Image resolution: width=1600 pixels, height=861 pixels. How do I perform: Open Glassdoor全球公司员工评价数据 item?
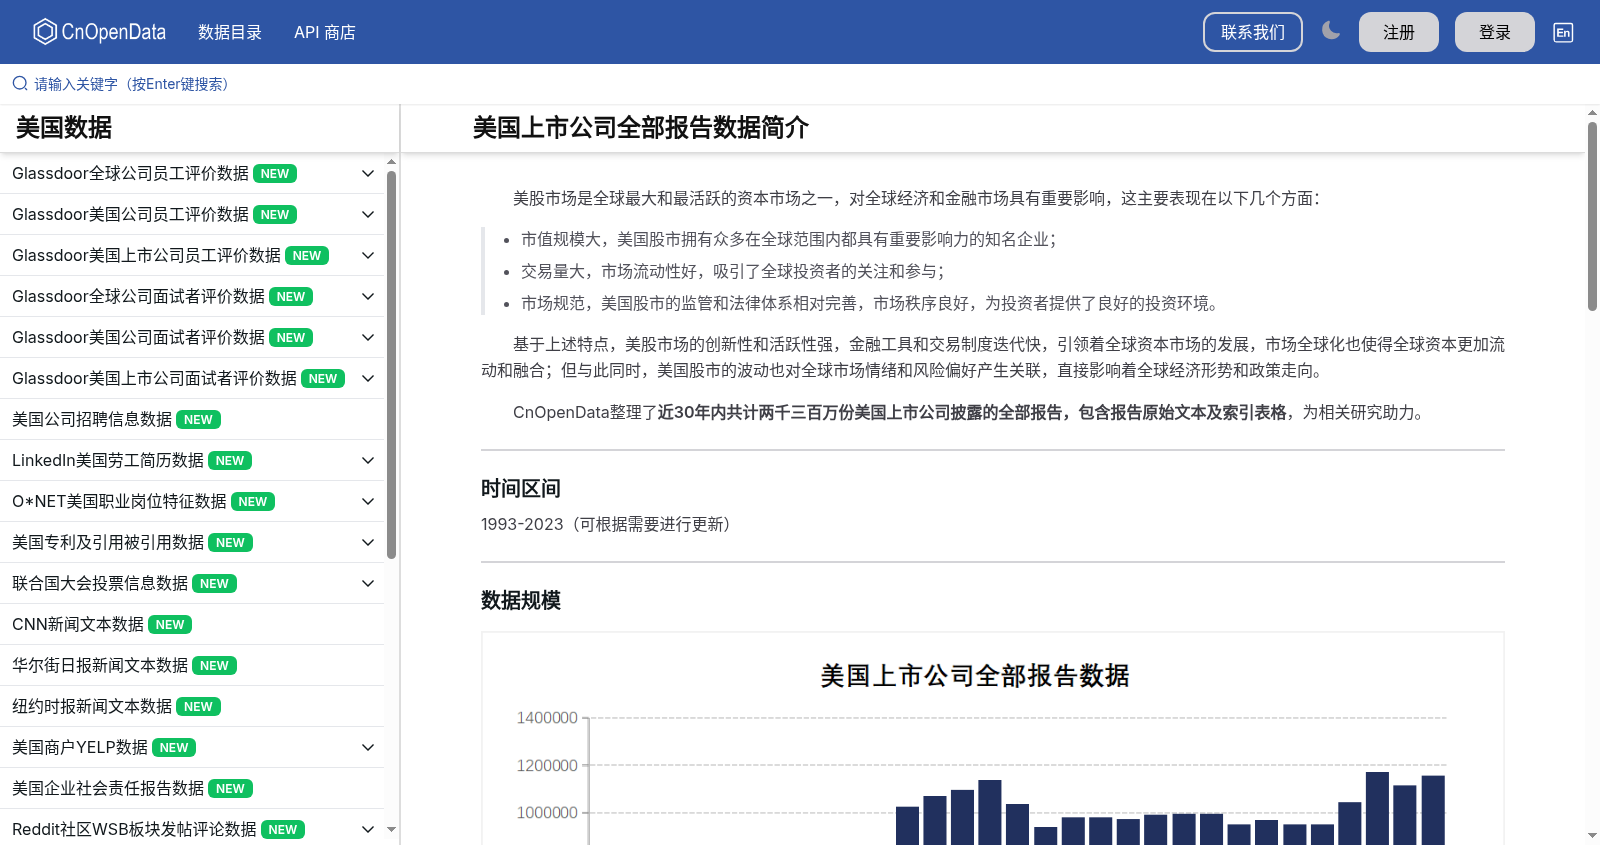[130, 174]
